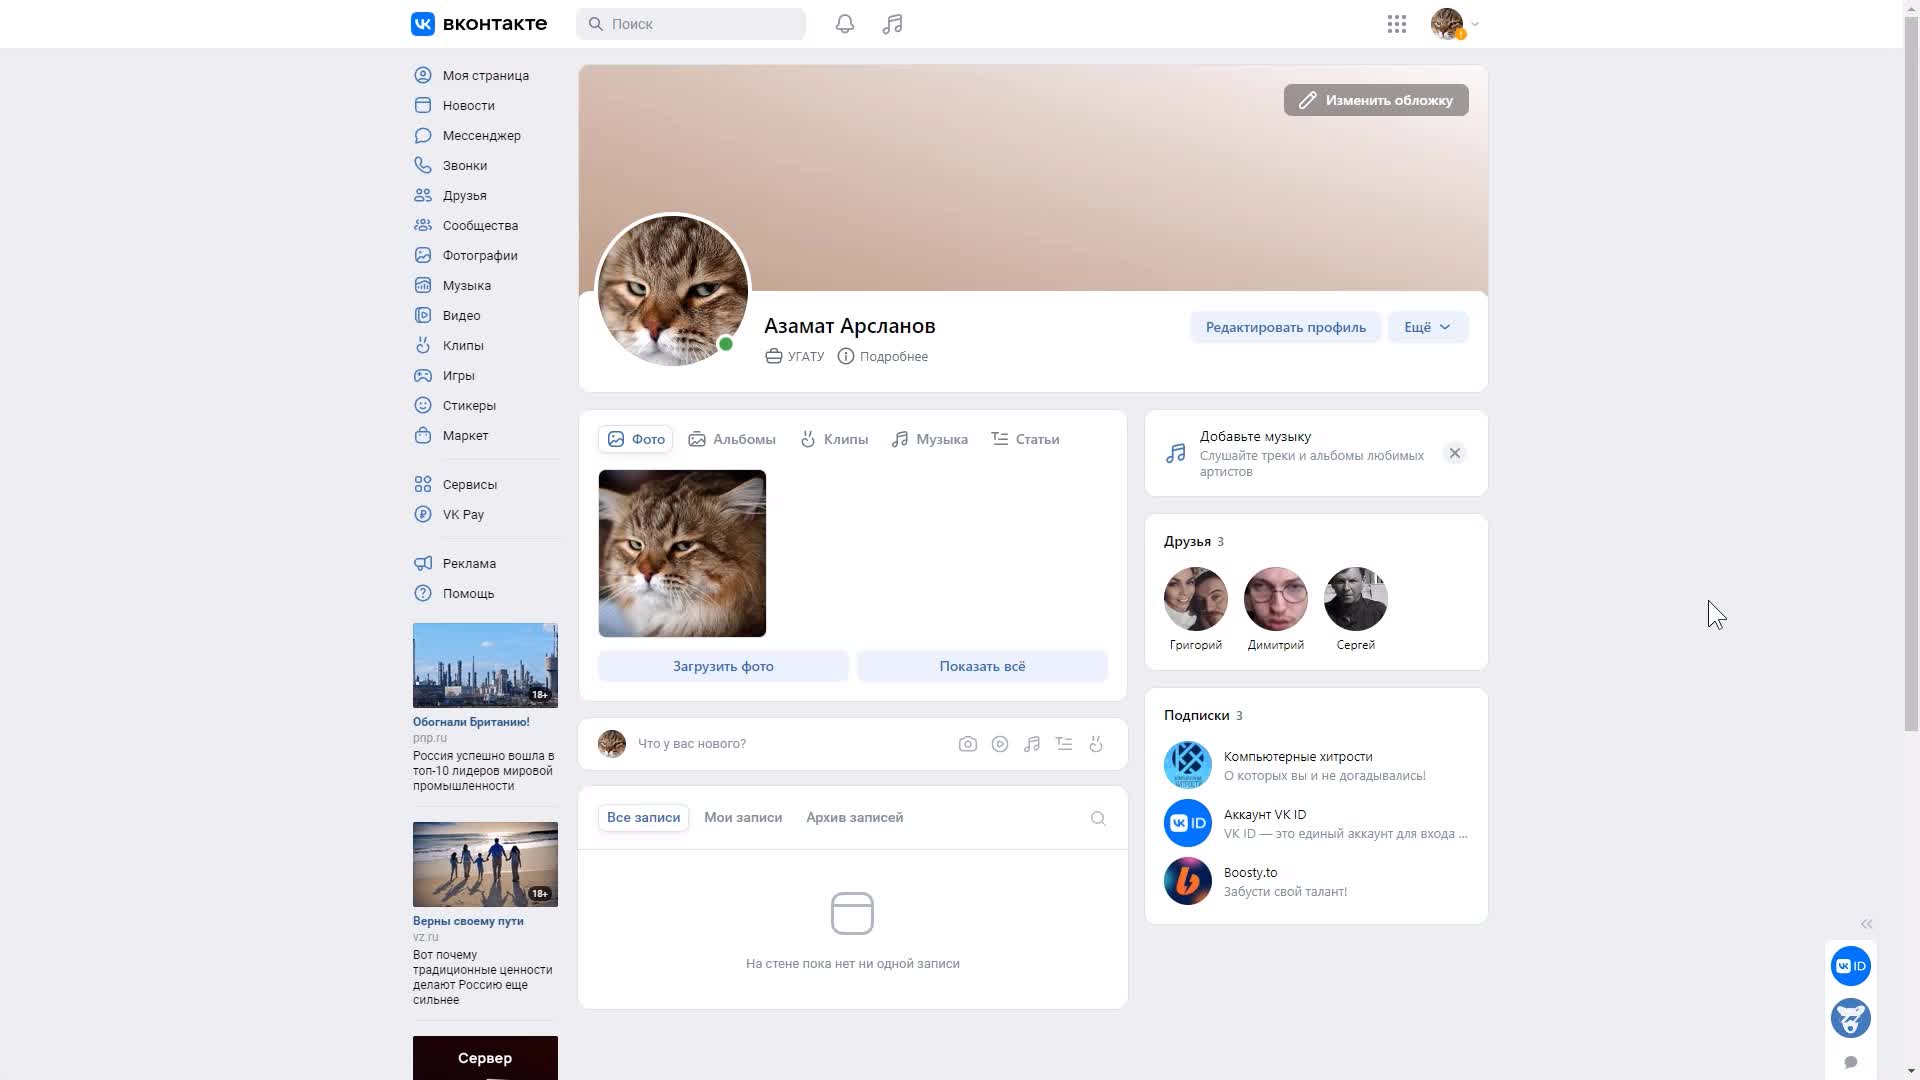1920x1080 pixels.
Task: Dismiss the 'Добавьте музыку' suggestion
Action: coord(1455,453)
